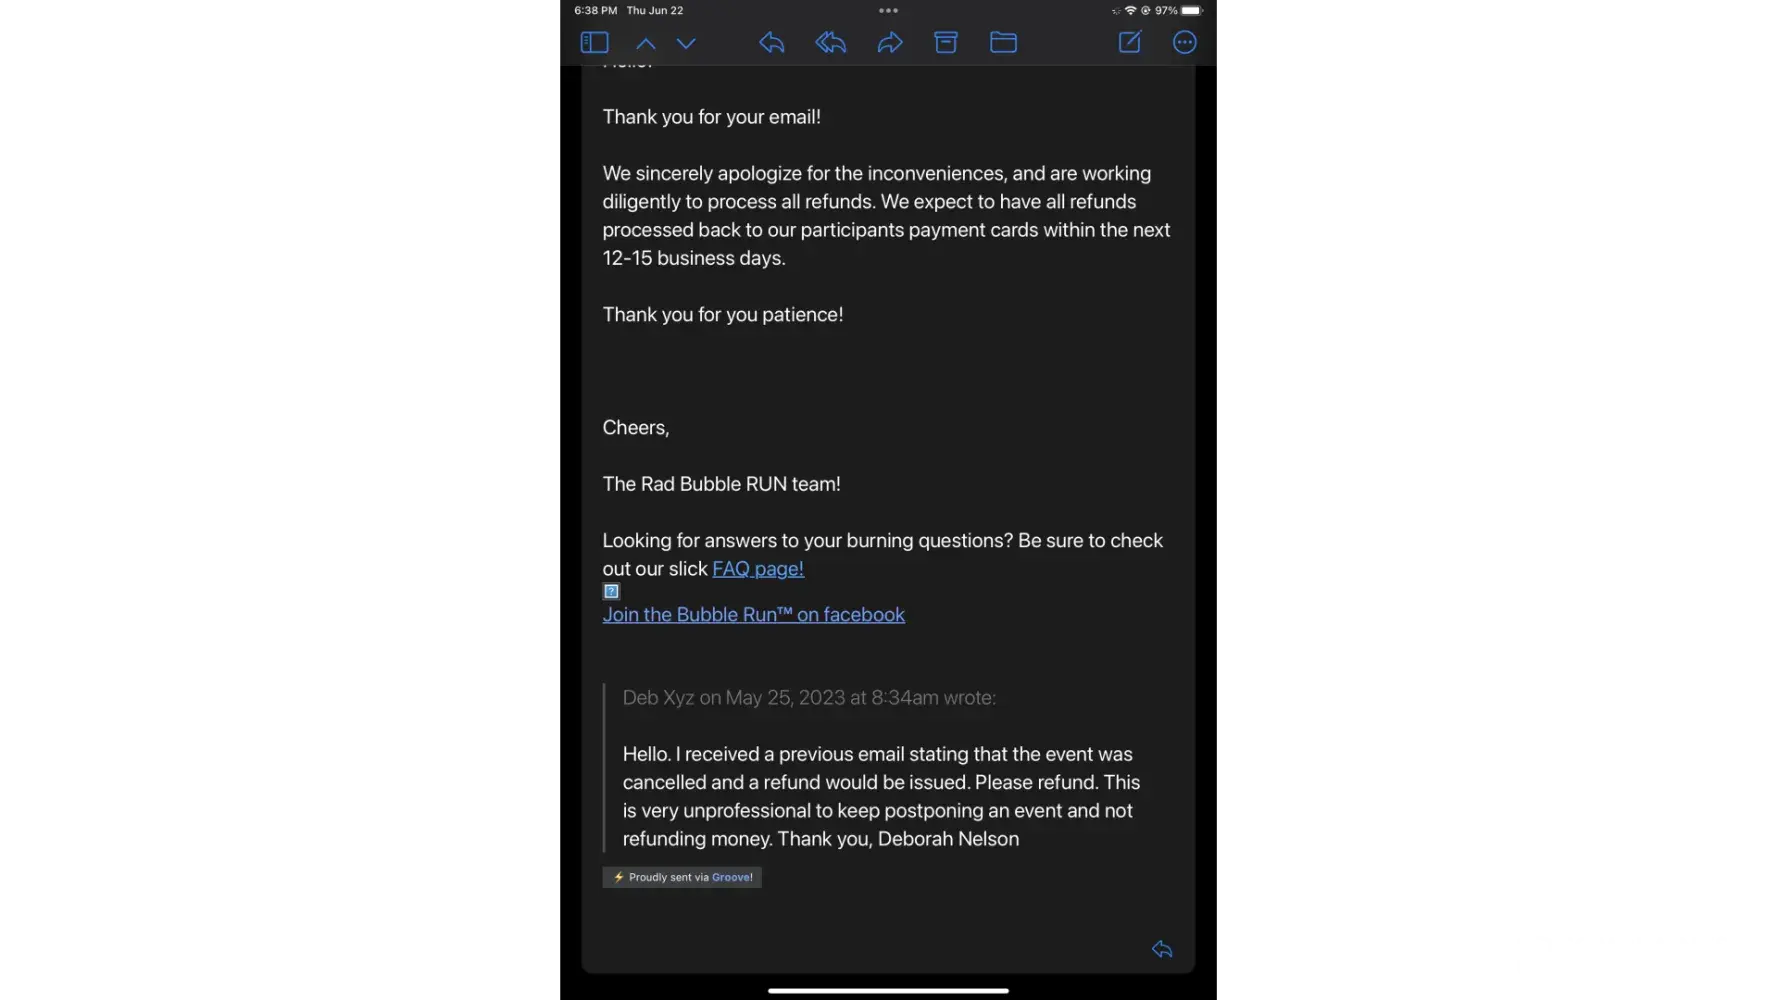Tap the quoted header 'Deb Xyz on May 25, 2023'
This screenshot has width=1778, height=1000.
click(x=809, y=698)
